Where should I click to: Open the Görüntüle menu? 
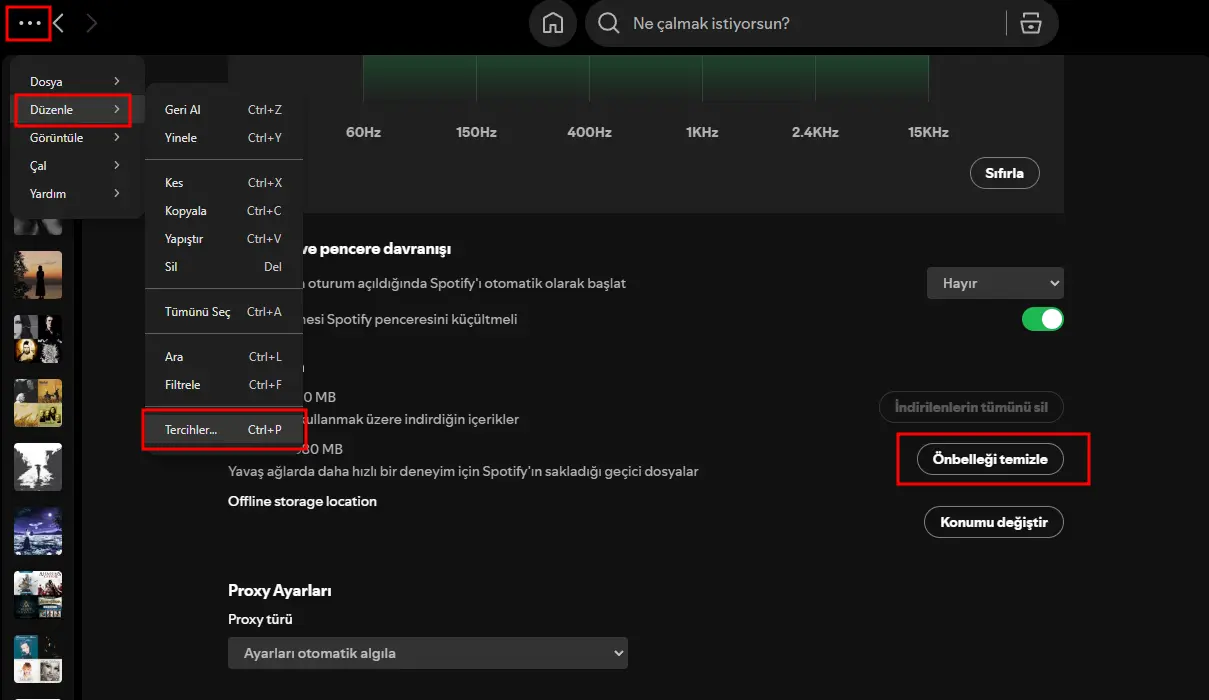tap(76, 138)
